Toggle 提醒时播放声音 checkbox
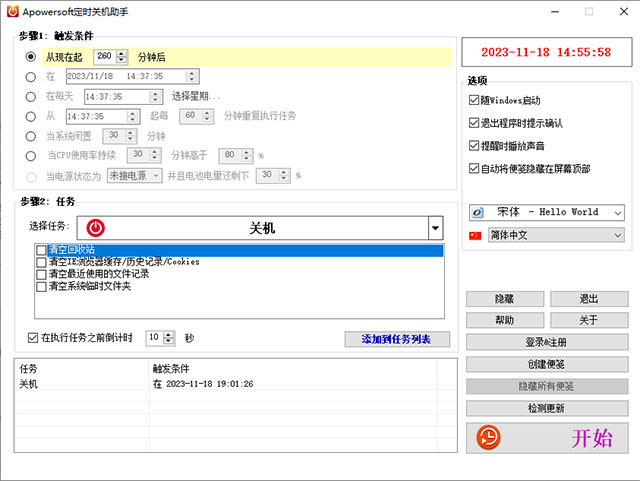640x481 pixels. point(473,146)
